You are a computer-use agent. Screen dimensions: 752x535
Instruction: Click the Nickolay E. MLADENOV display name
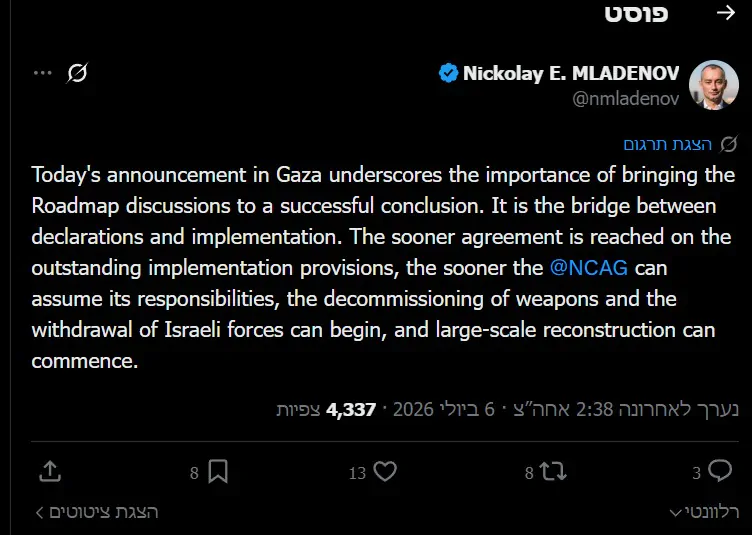[571, 73]
